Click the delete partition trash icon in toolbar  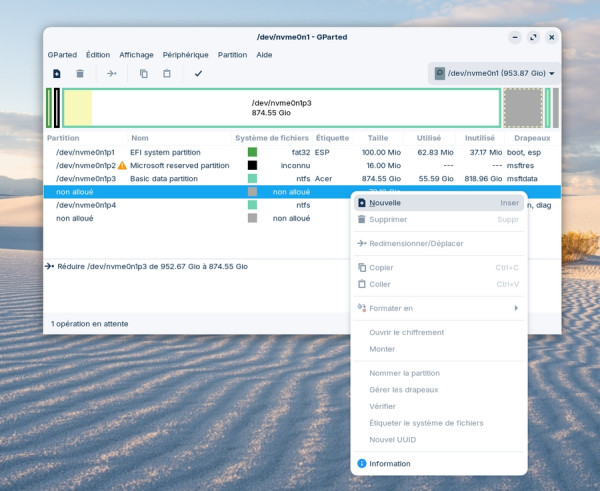[80, 73]
